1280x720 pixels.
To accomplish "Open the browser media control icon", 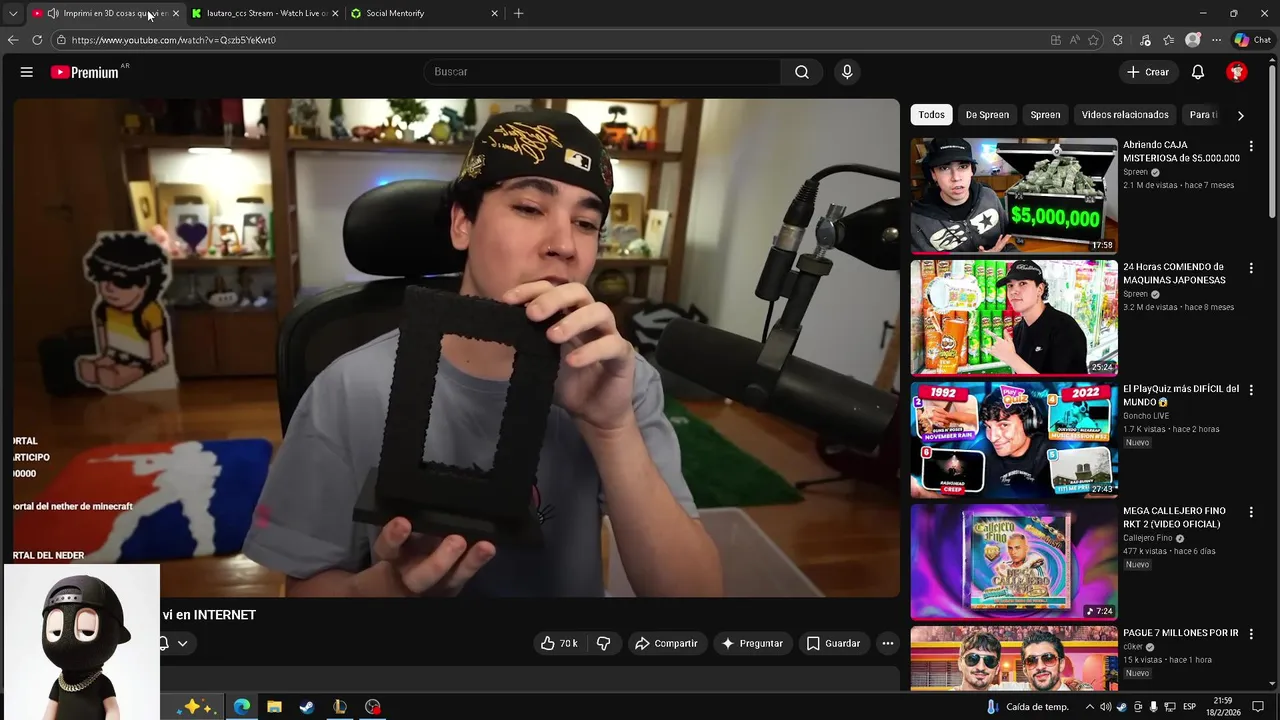I will tap(1145, 40).
